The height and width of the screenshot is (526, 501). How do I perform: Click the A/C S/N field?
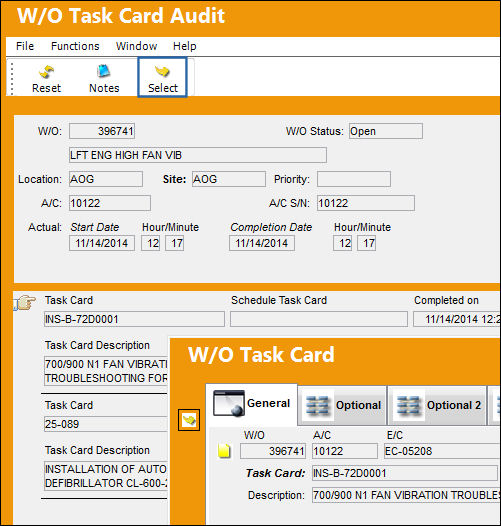pos(366,203)
